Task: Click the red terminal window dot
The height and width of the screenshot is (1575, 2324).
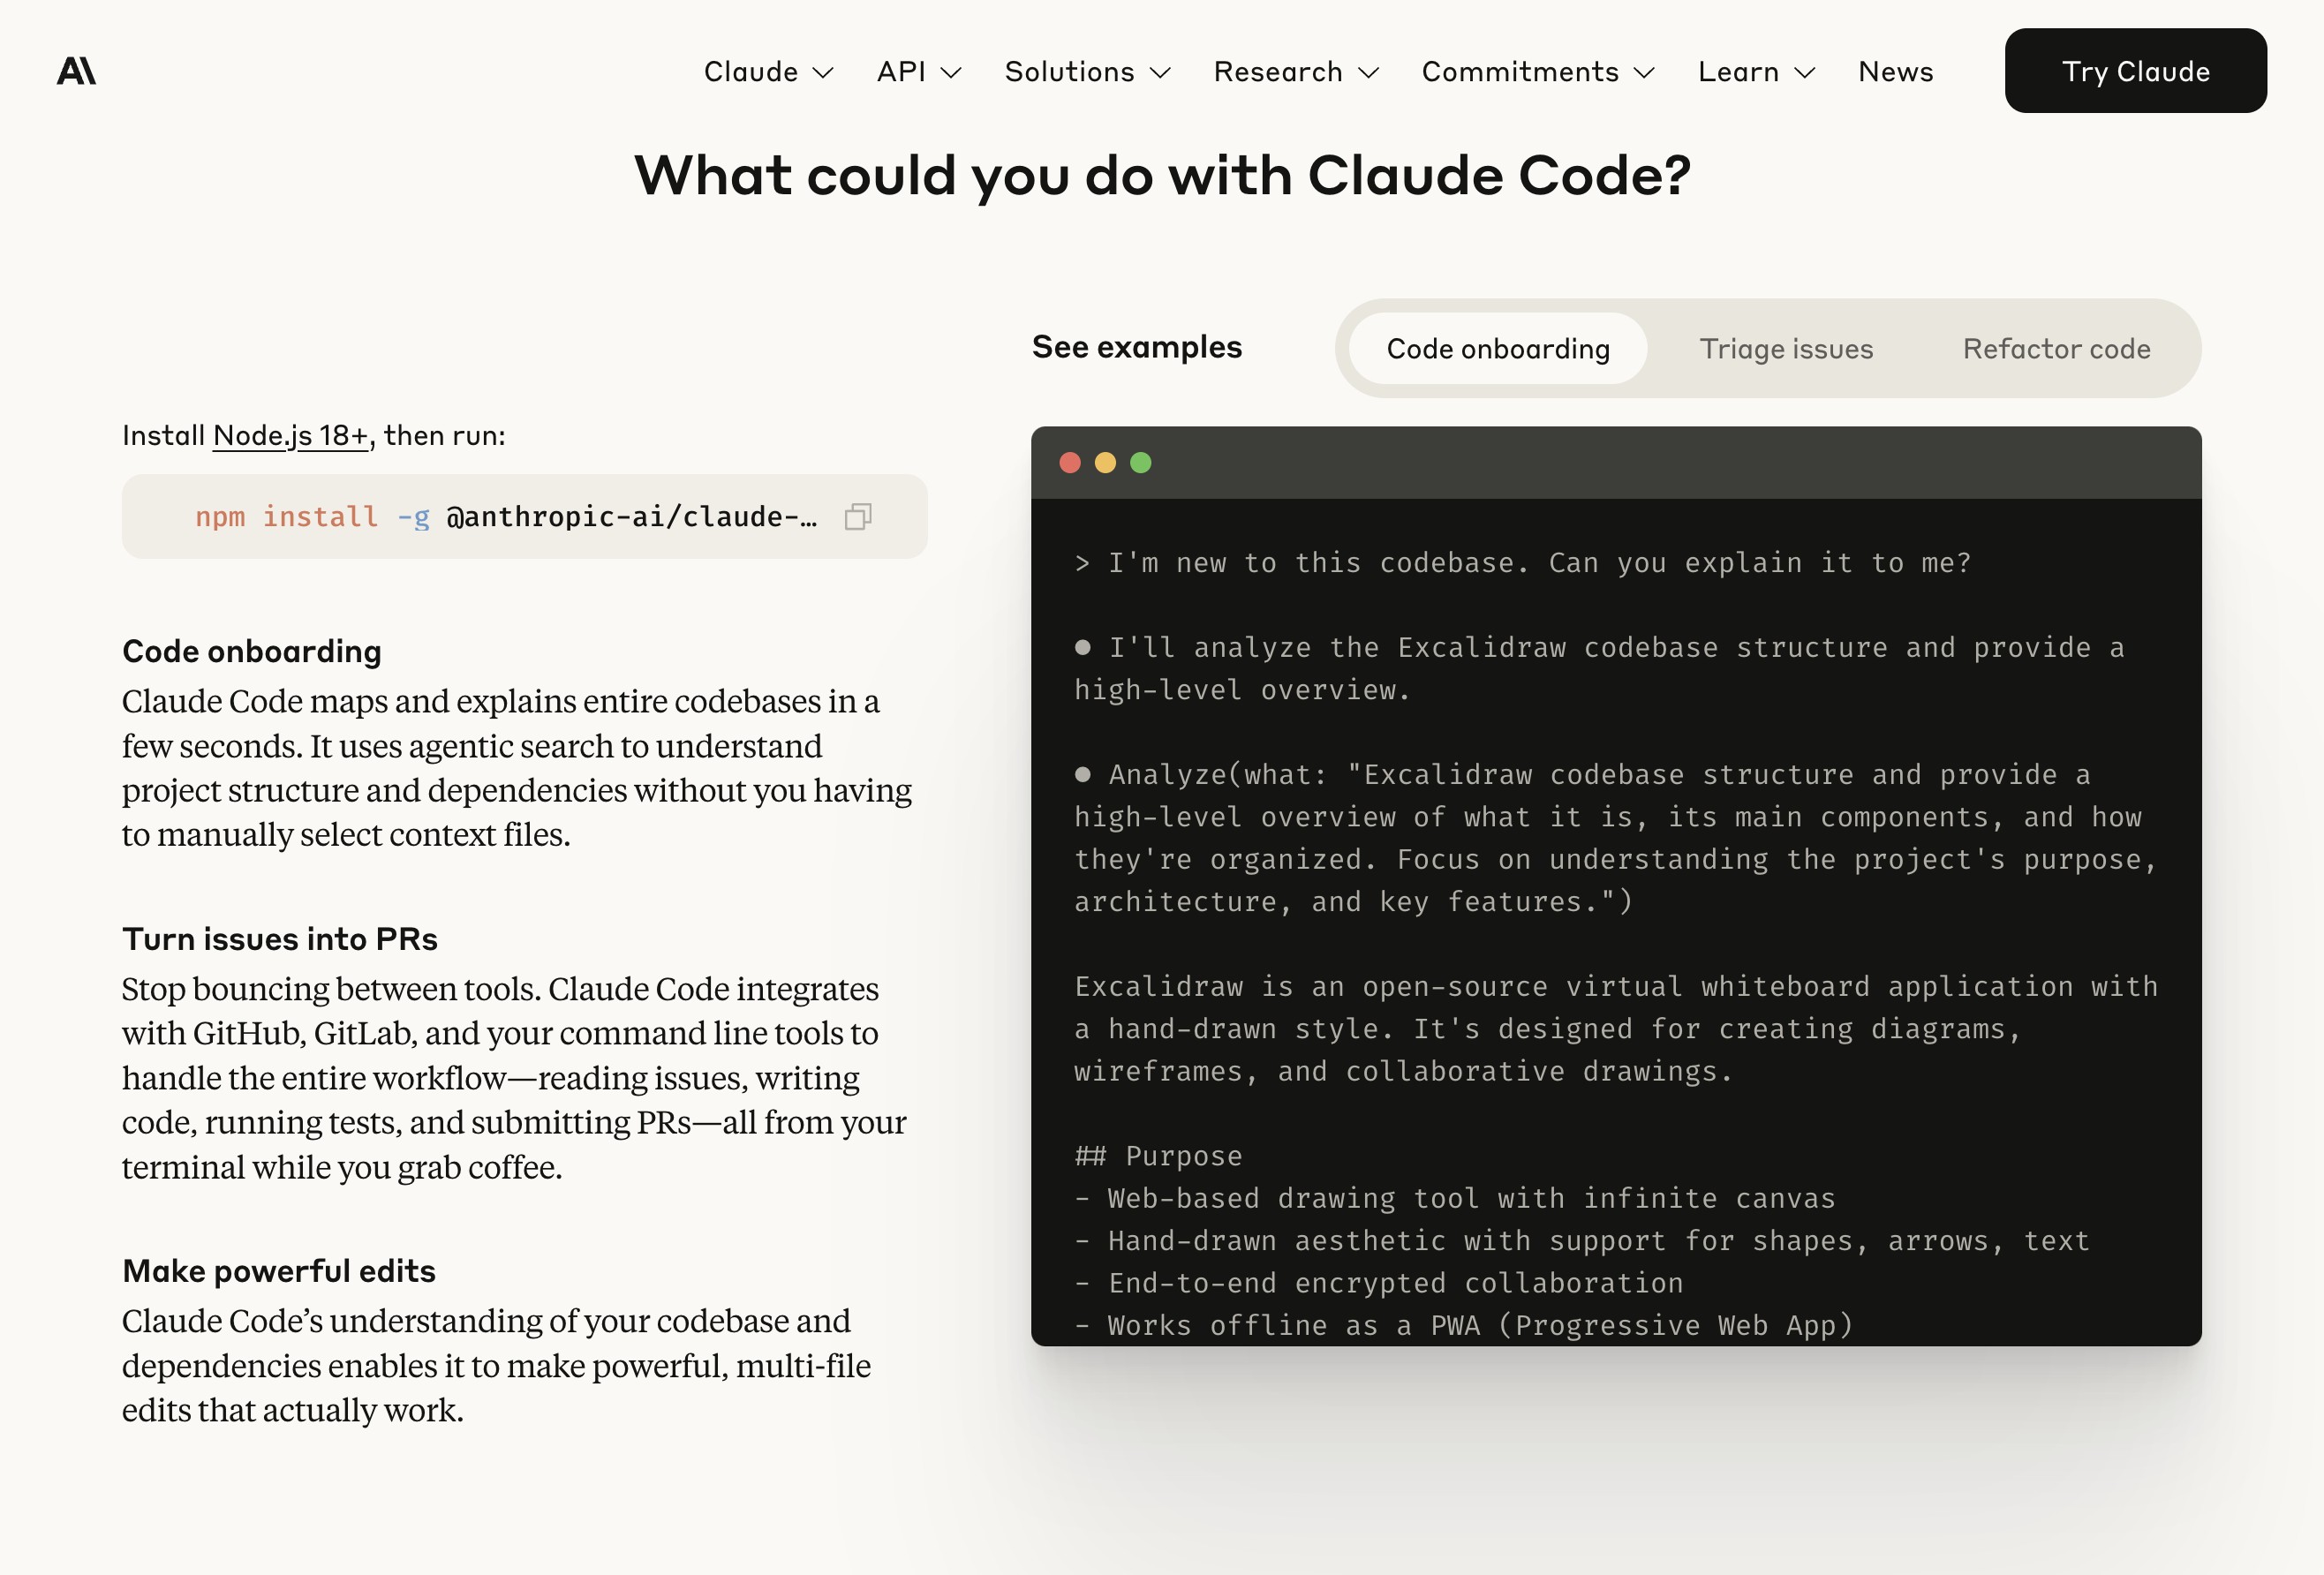Action: coord(1070,463)
